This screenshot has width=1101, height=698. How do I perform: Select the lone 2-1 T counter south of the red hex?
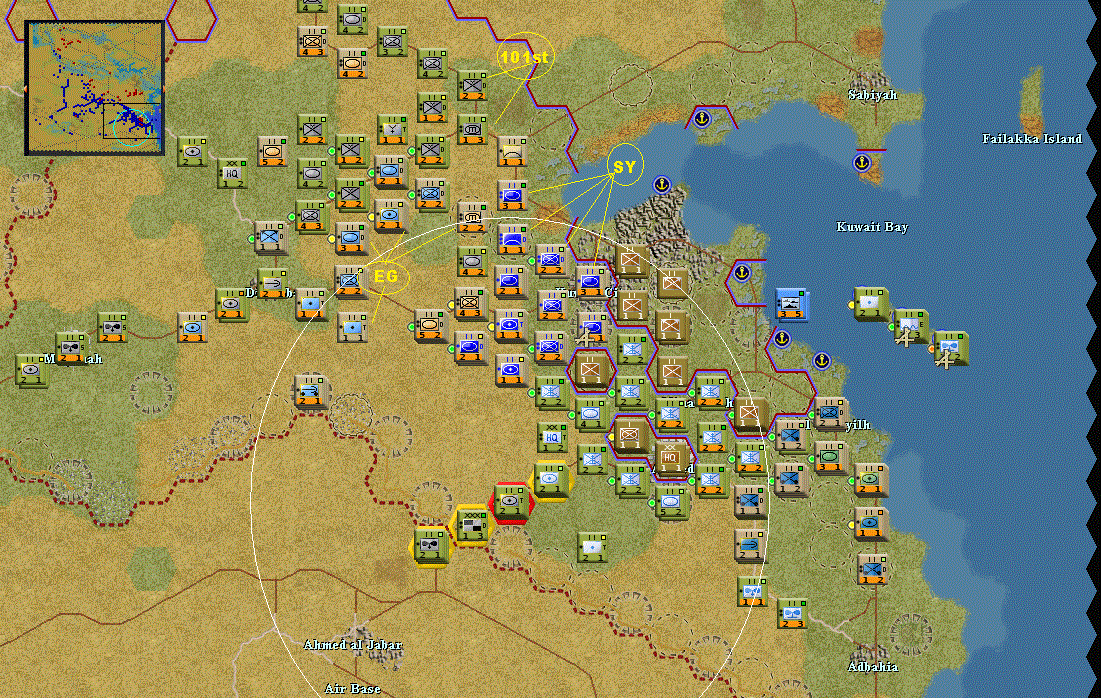[591, 548]
